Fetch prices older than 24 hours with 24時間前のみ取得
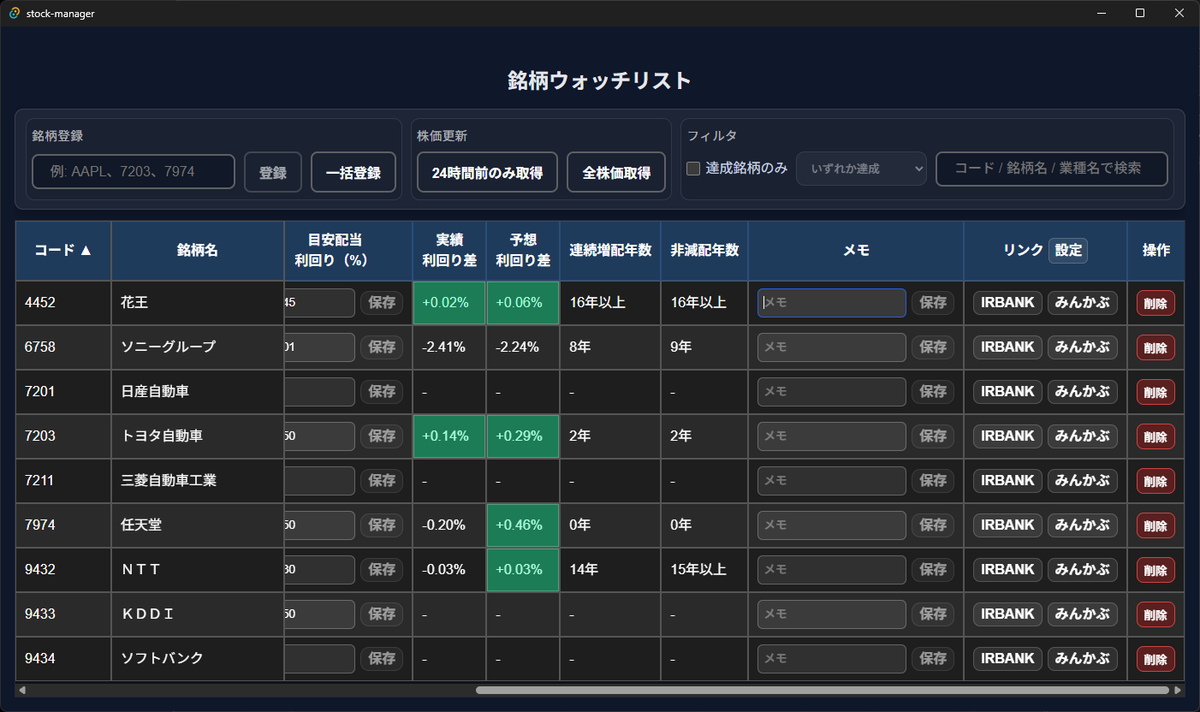Image resolution: width=1200 pixels, height=712 pixels. coord(487,171)
